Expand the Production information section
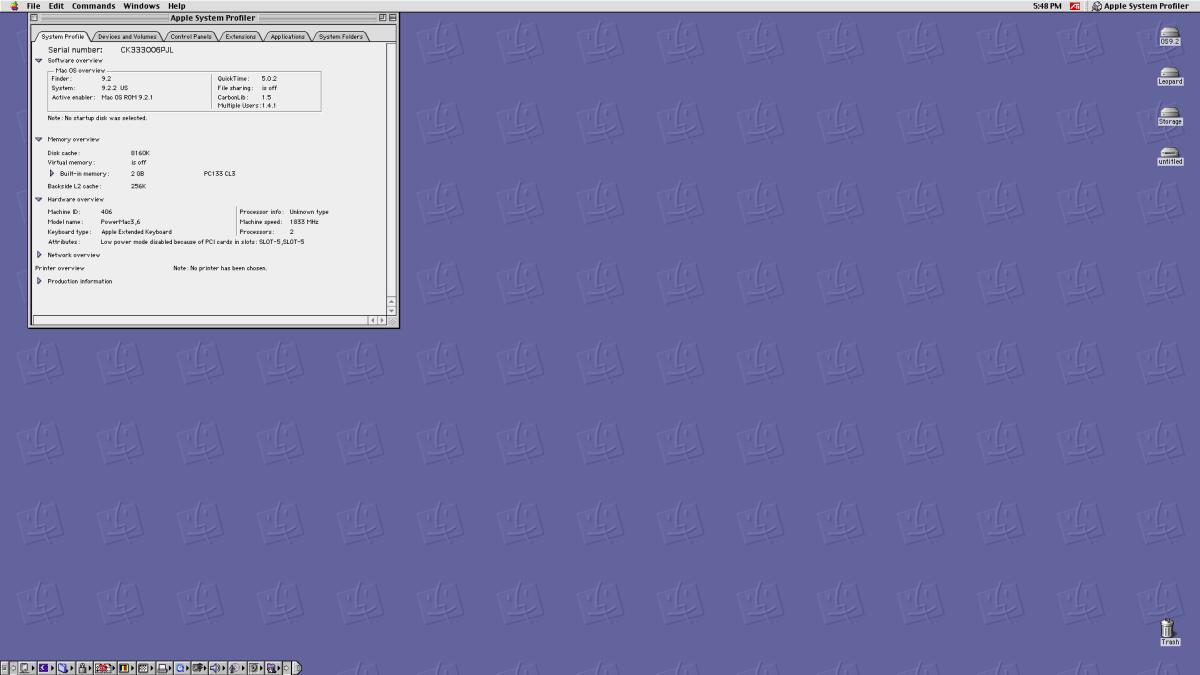1200x675 pixels. (39, 281)
